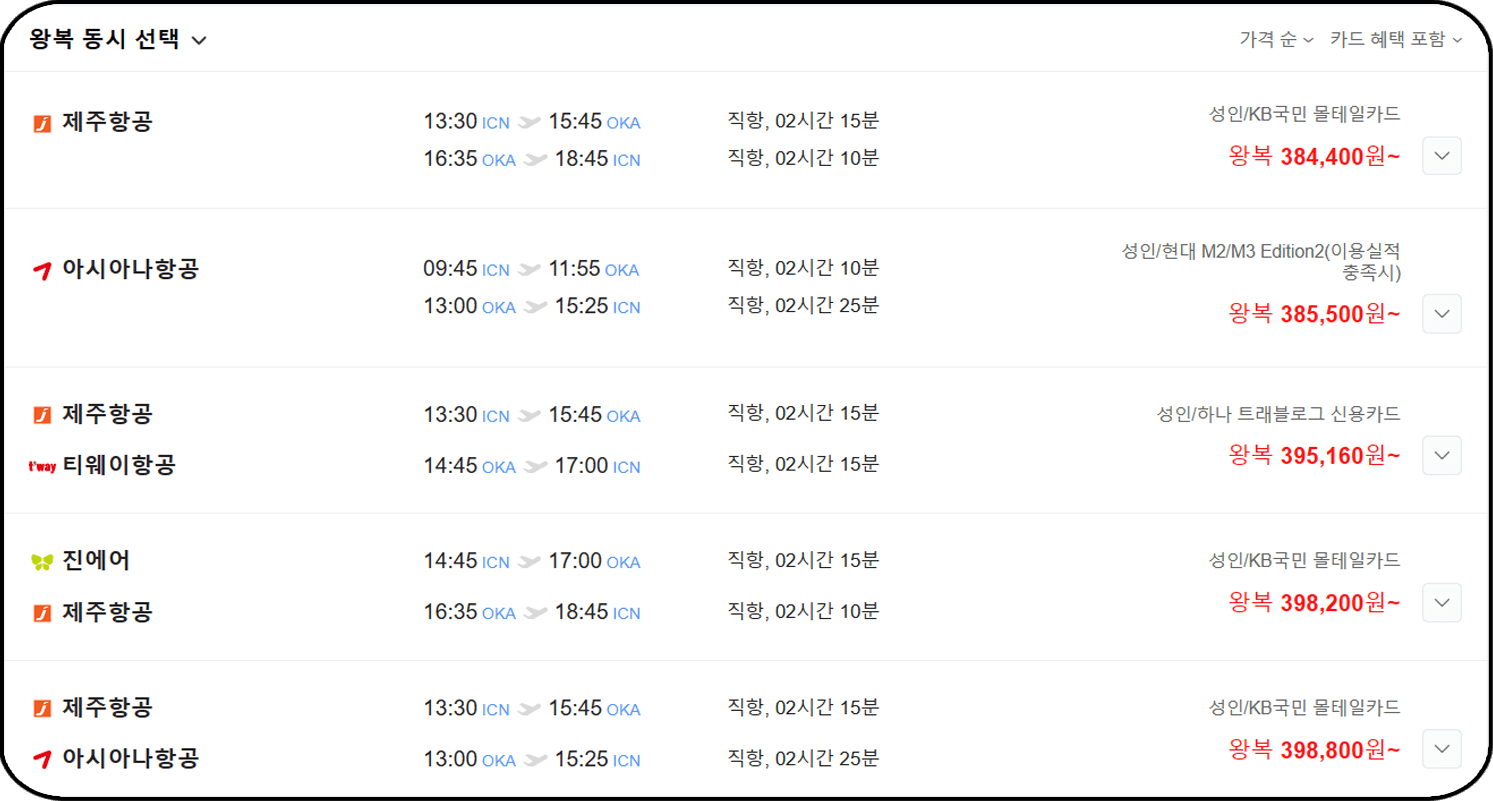This screenshot has height=801, width=1493.
Task: Expand the Asiana 385,500원 flight details chevron
Action: click(1441, 314)
